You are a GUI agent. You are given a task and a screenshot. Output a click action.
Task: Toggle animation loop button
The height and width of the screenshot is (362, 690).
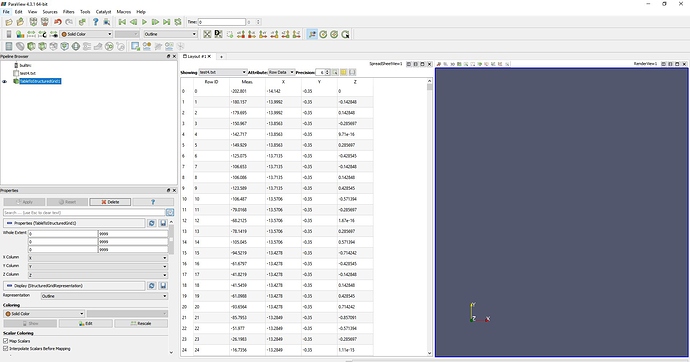(x=178, y=22)
